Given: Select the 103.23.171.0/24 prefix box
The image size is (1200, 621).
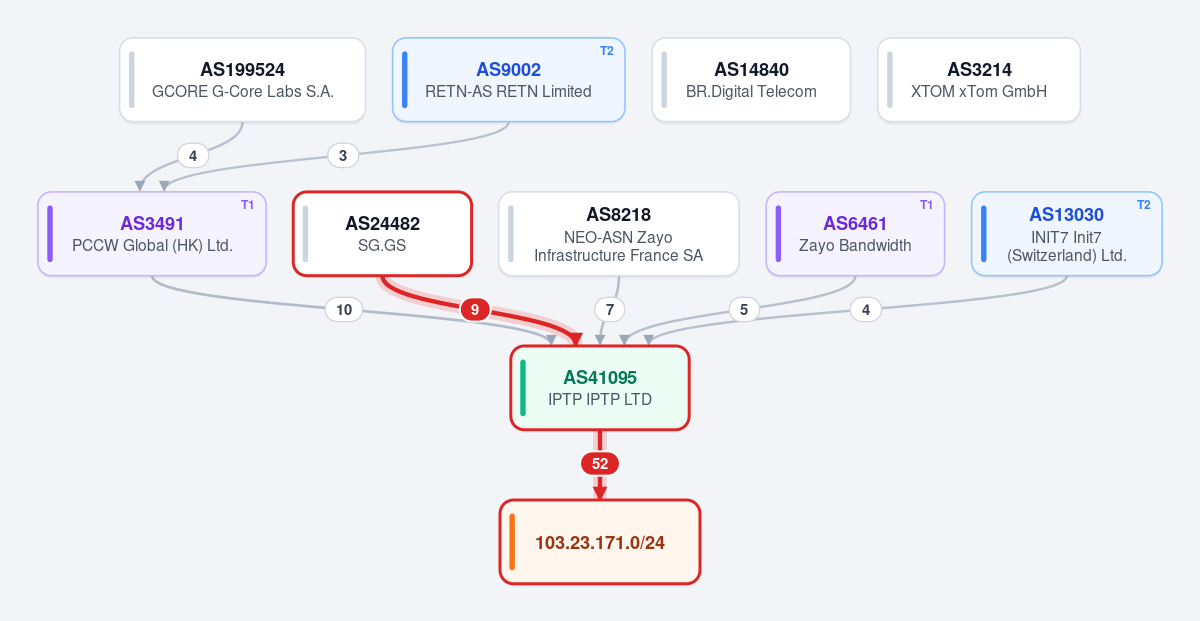Looking at the screenshot, I should 600,542.
